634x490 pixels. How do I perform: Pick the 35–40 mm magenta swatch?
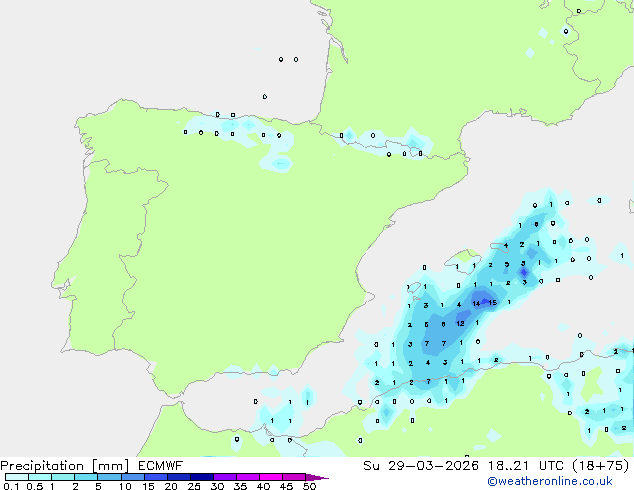[247, 477]
